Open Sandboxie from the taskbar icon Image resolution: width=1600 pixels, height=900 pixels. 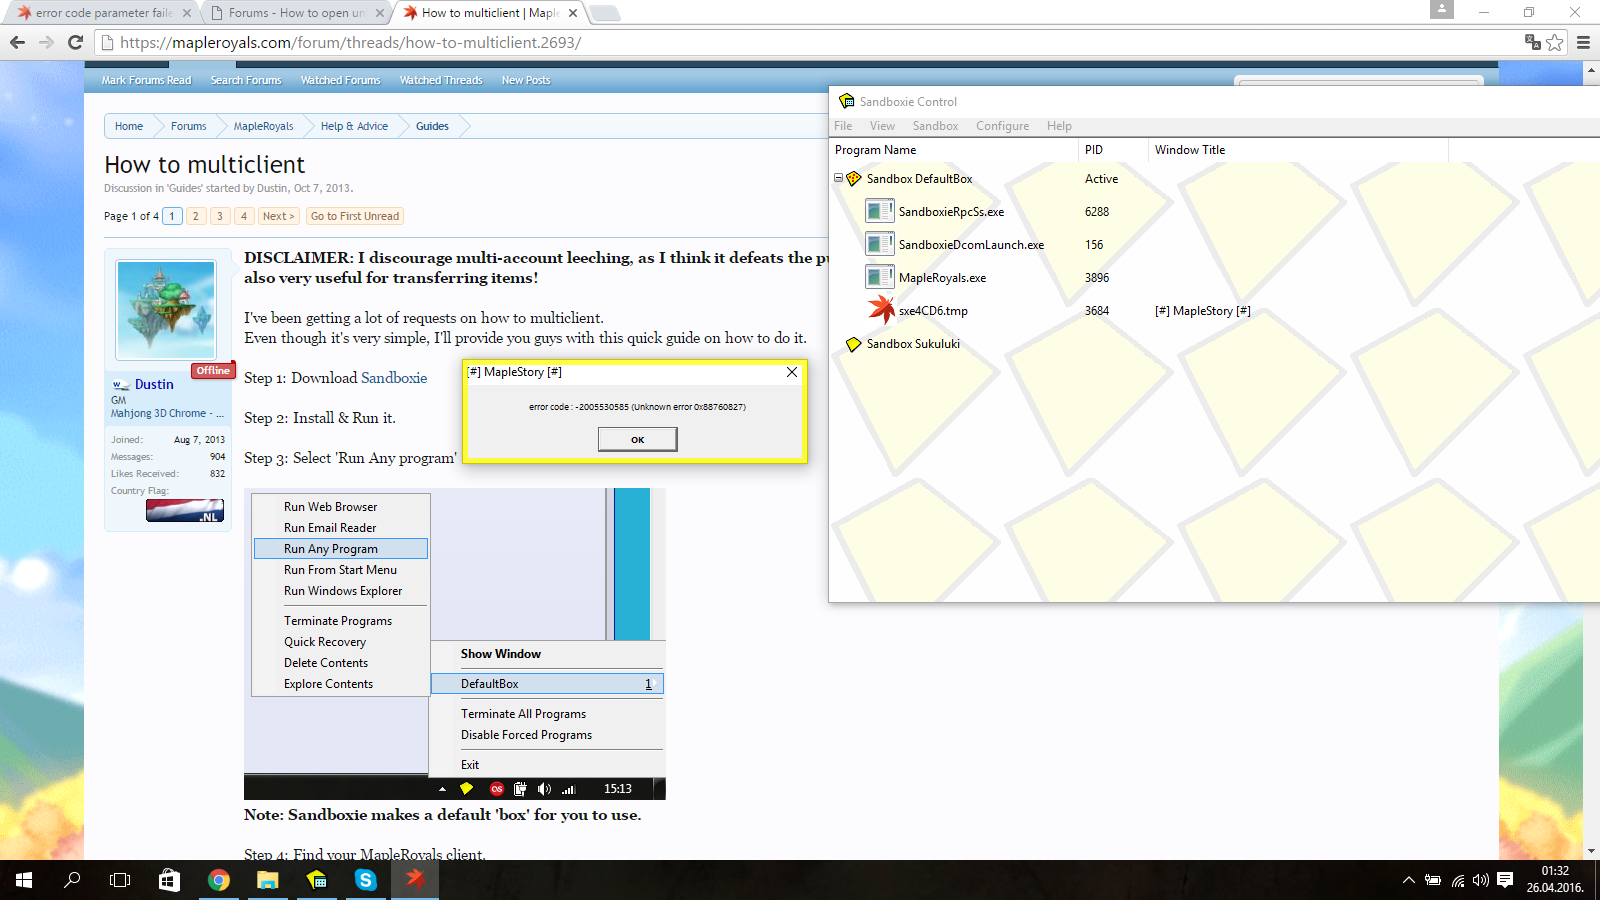pos(316,880)
